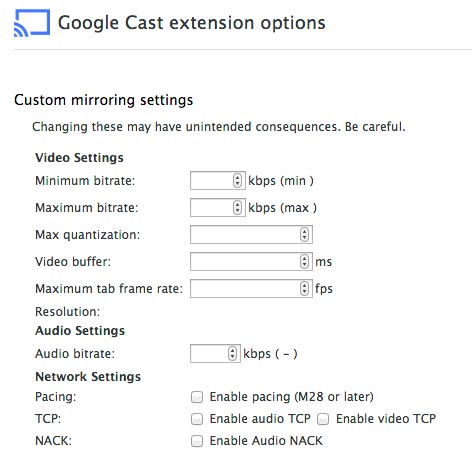This screenshot has width=472, height=468.
Task: Click the Minimum bitrate stepper arrows
Action: pos(237,181)
